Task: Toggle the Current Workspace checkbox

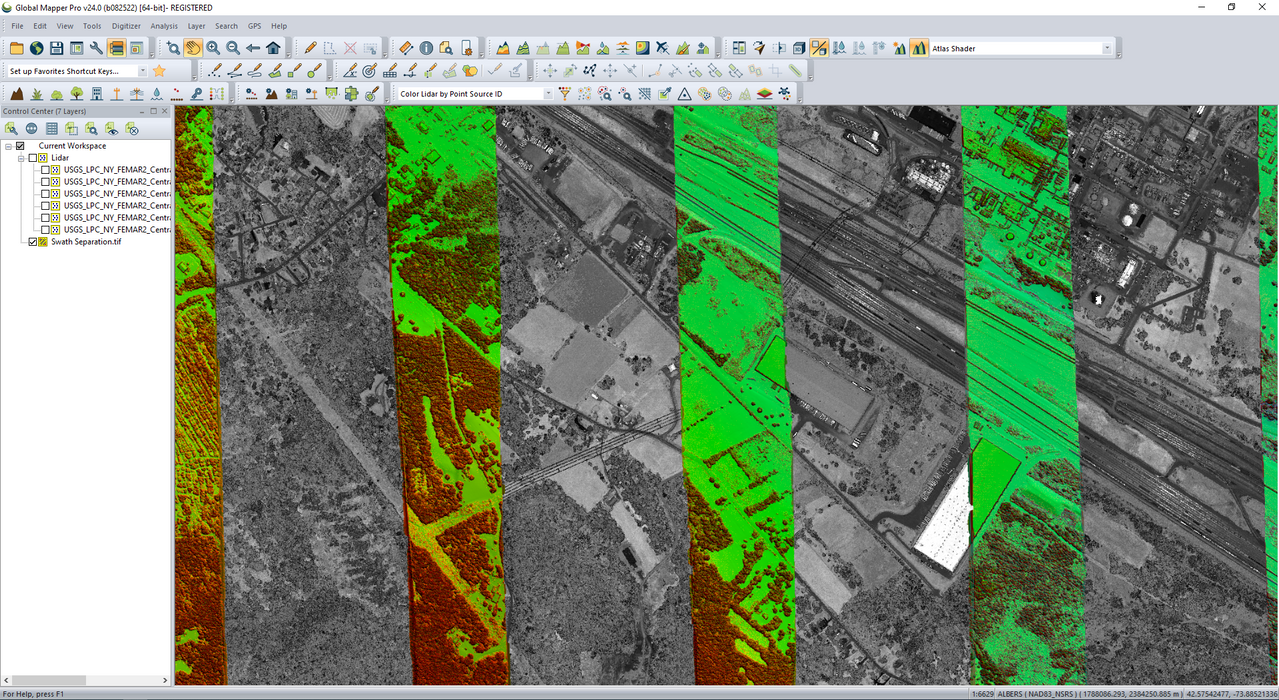Action: pyautogui.click(x=20, y=146)
